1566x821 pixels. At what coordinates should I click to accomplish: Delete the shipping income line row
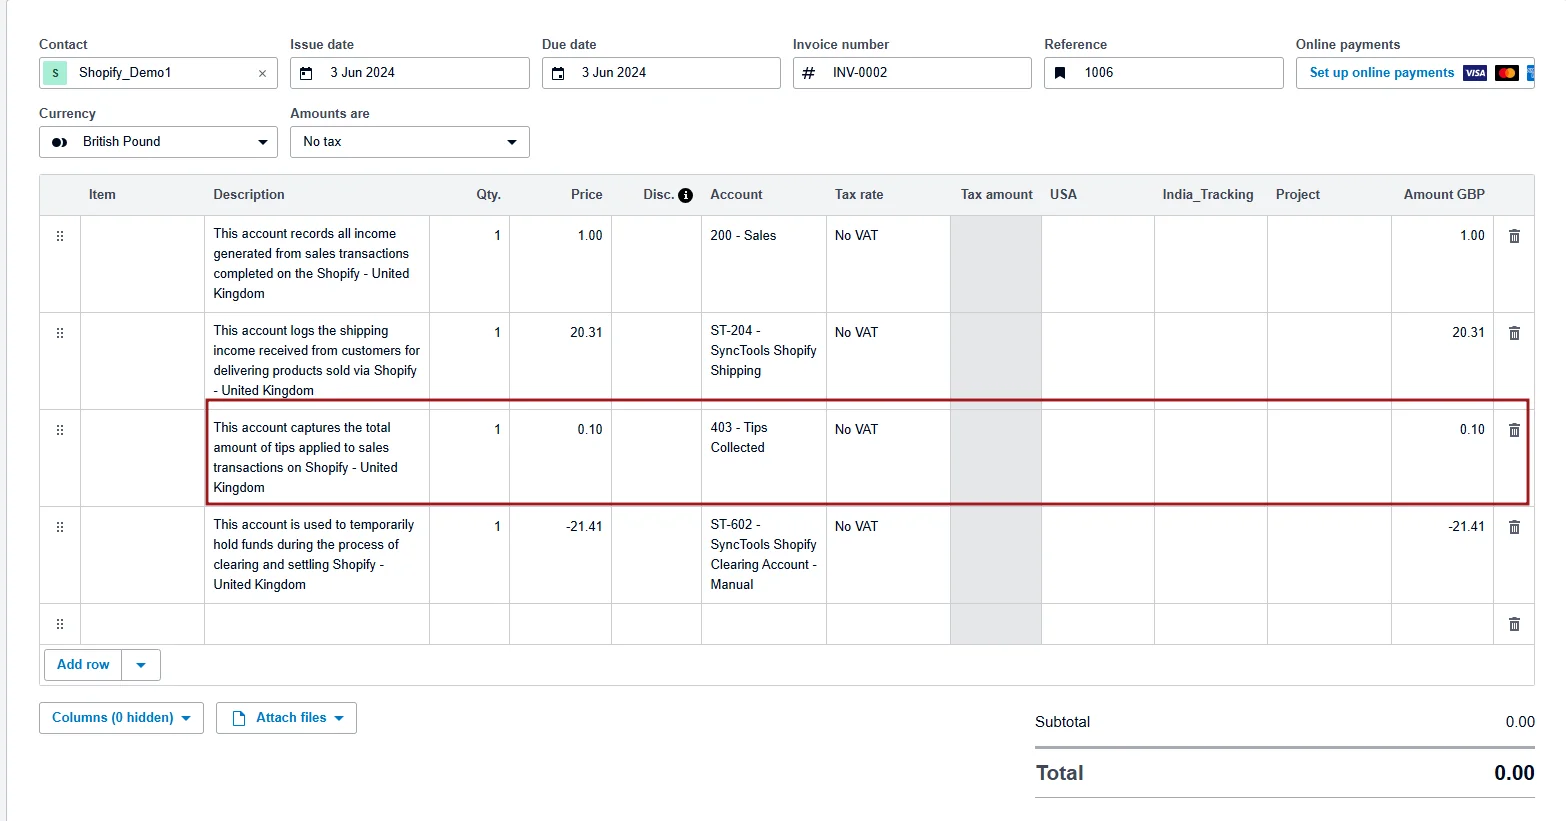point(1514,333)
